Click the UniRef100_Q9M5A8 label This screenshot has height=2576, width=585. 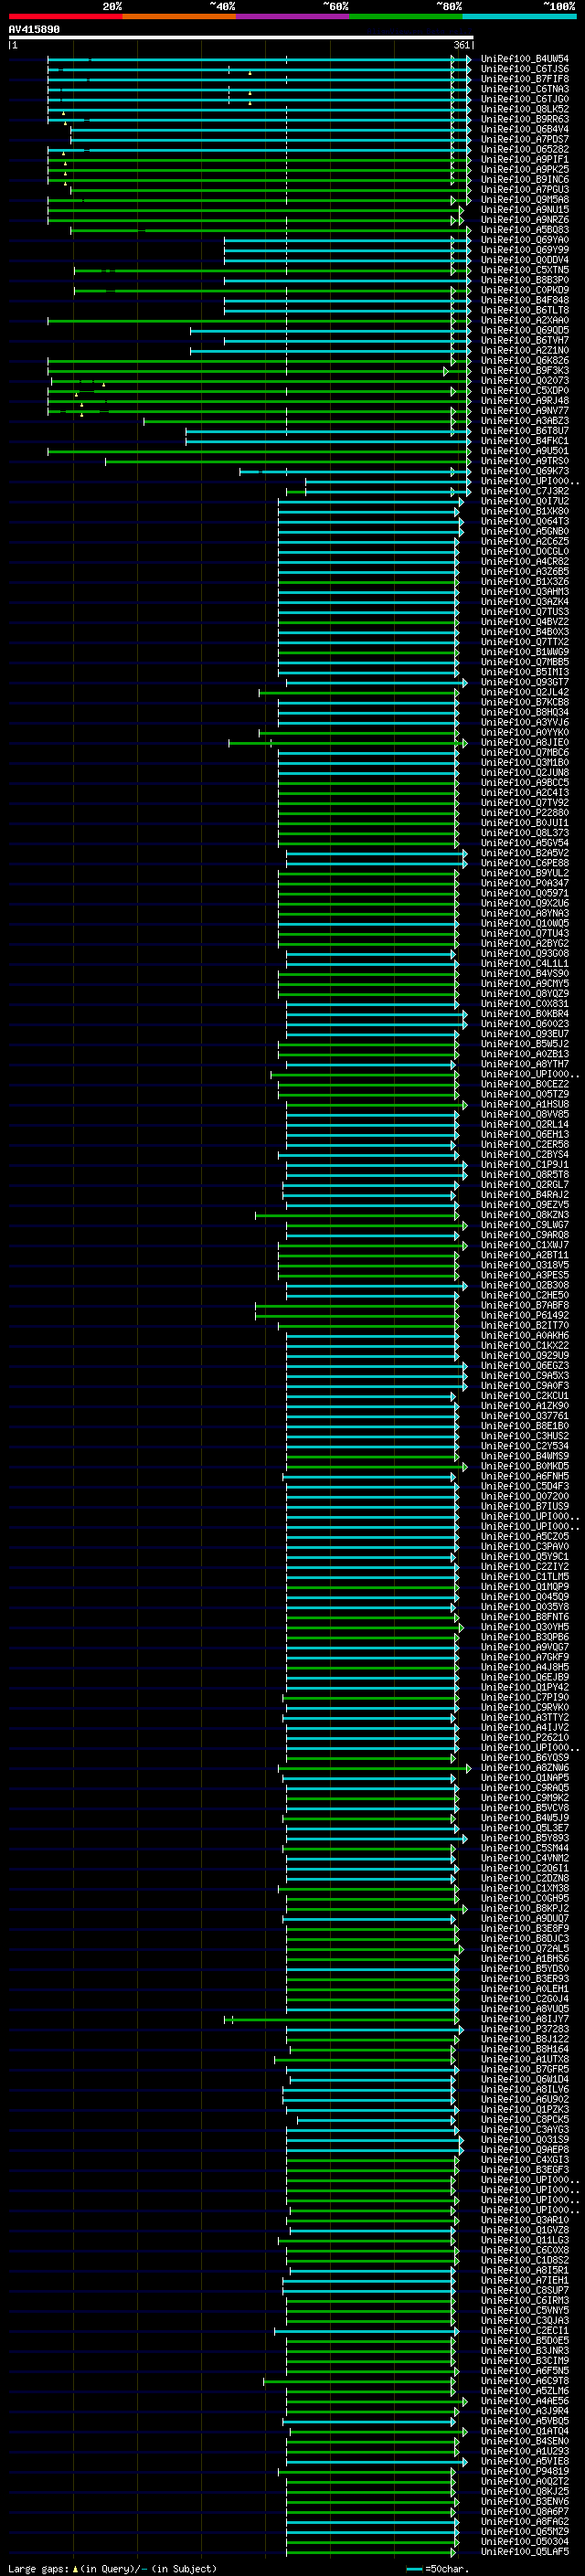coord(525,200)
